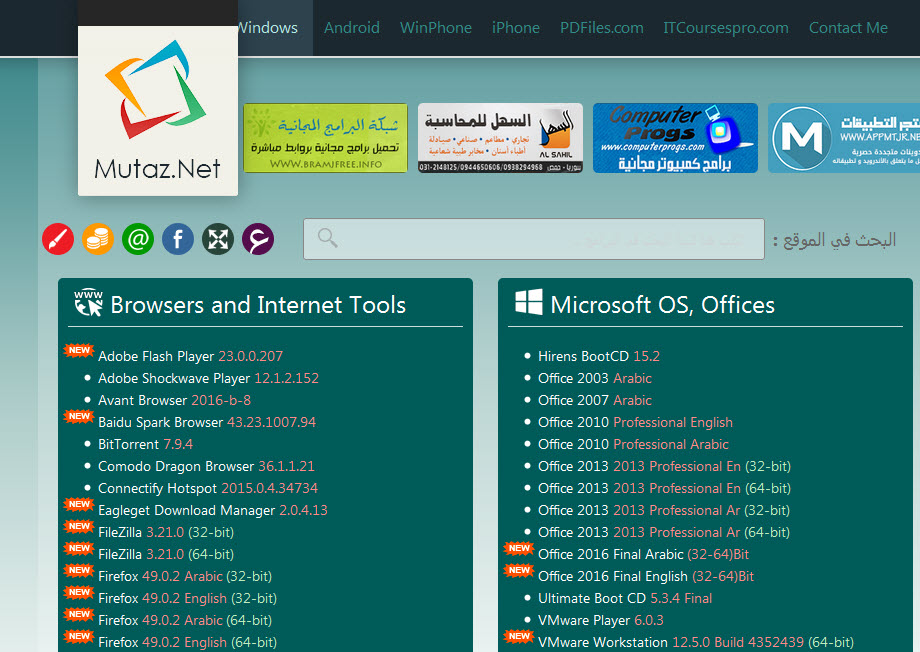This screenshot has height=652, width=920.
Task: Open Avant Browser 2016-b-8 link
Action: click(x=174, y=400)
